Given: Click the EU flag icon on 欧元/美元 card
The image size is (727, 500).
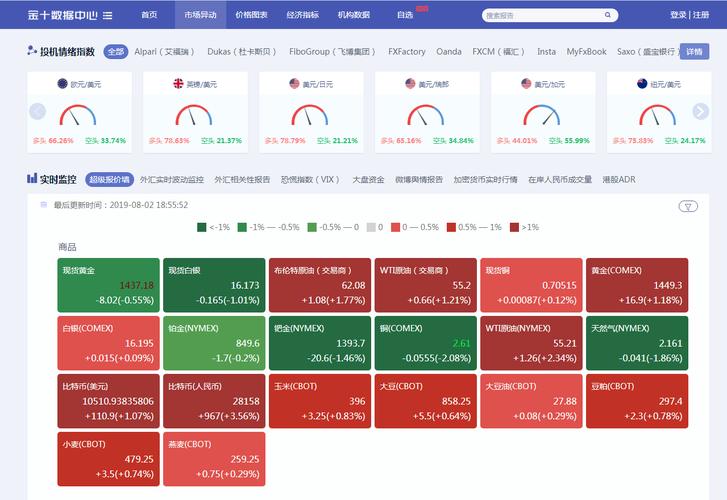Looking at the screenshot, I should (62, 85).
